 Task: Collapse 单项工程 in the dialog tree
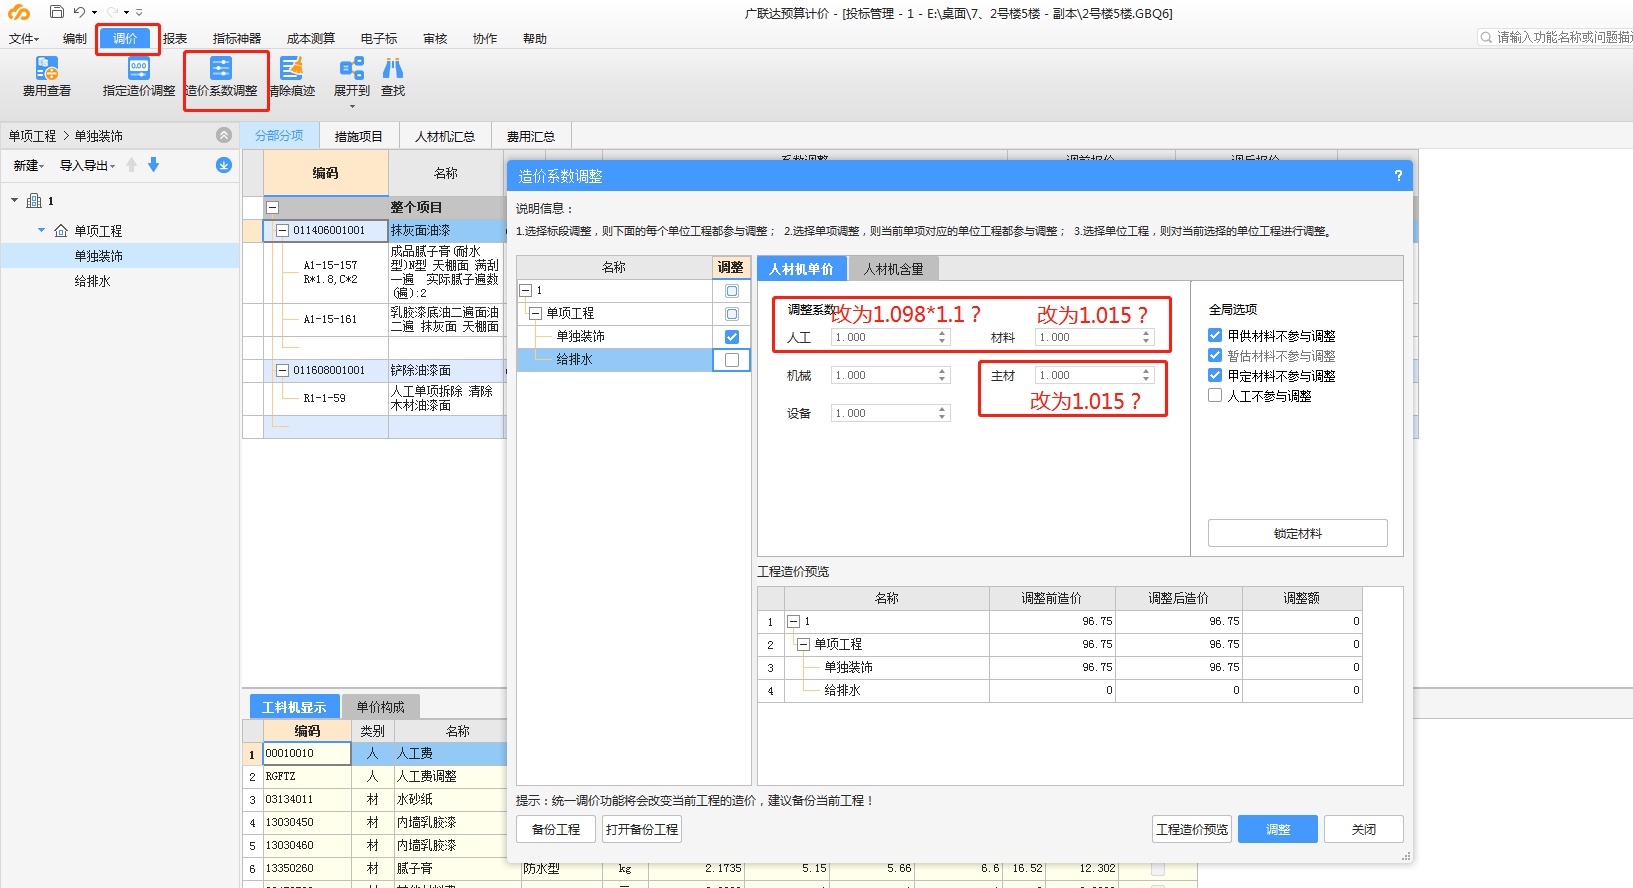click(x=536, y=314)
